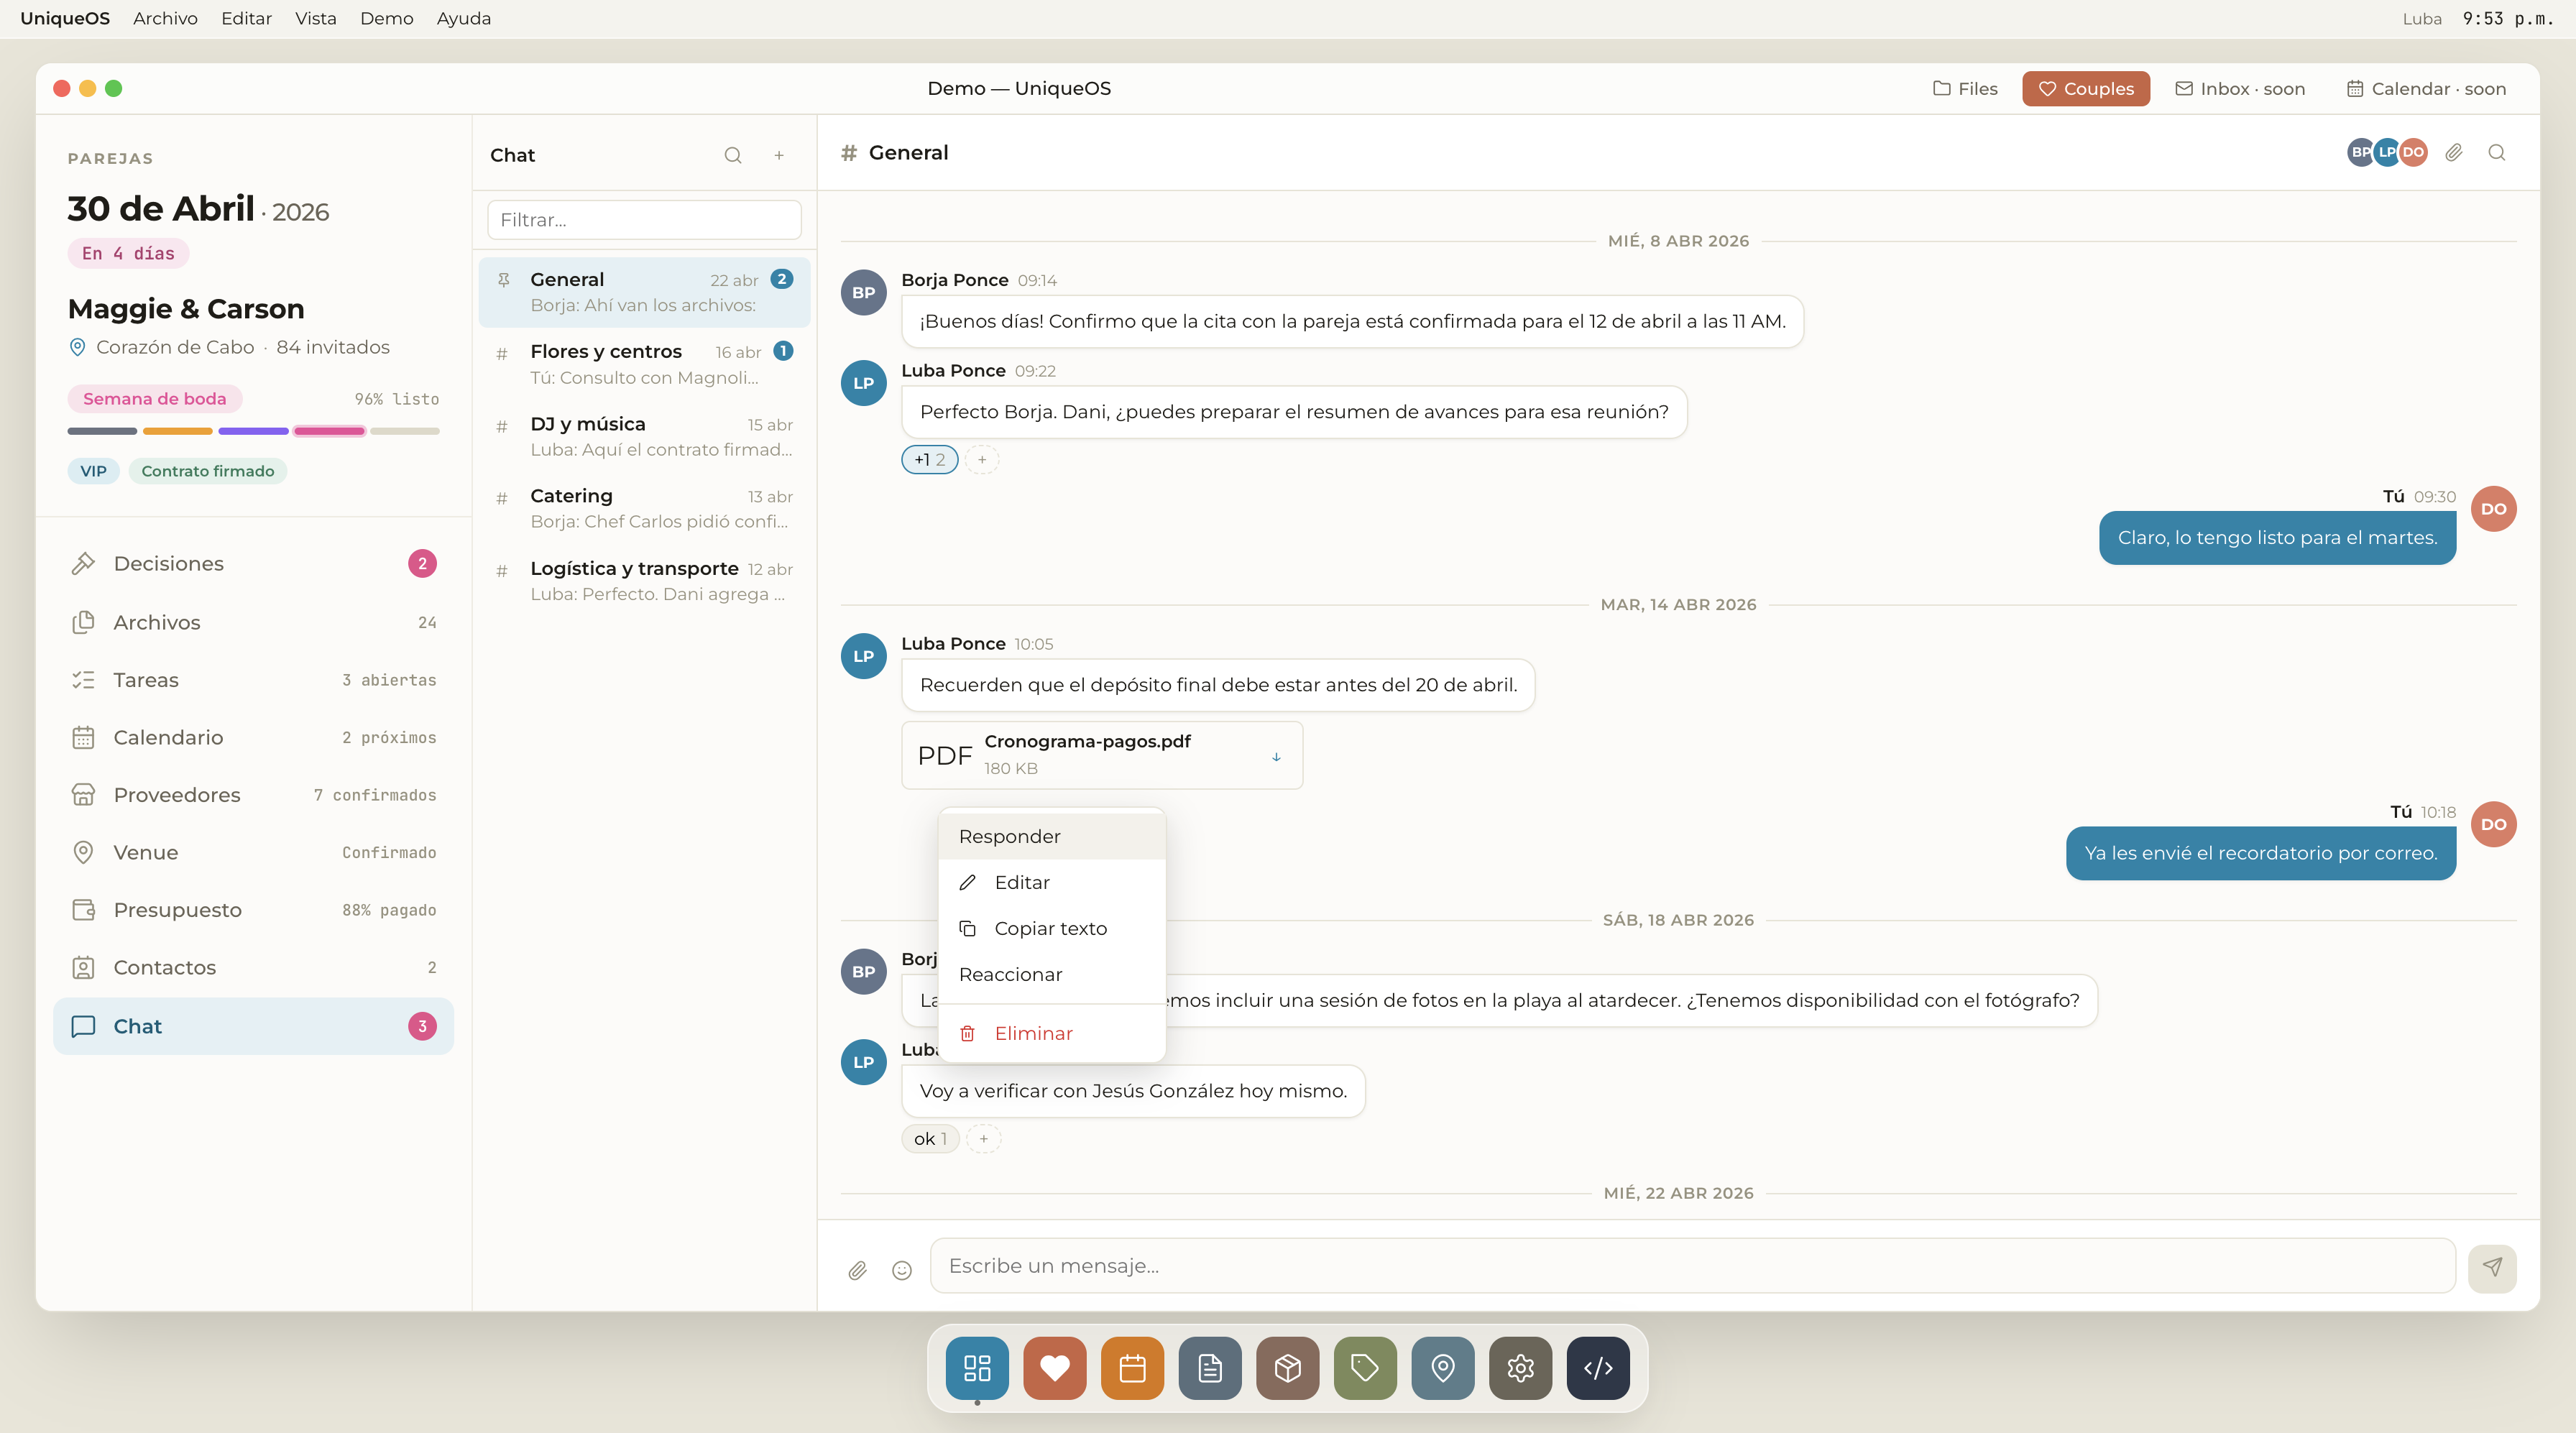2576x1433 pixels.
Task: Click Semana de boda stage badge
Action: coord(155,399)
